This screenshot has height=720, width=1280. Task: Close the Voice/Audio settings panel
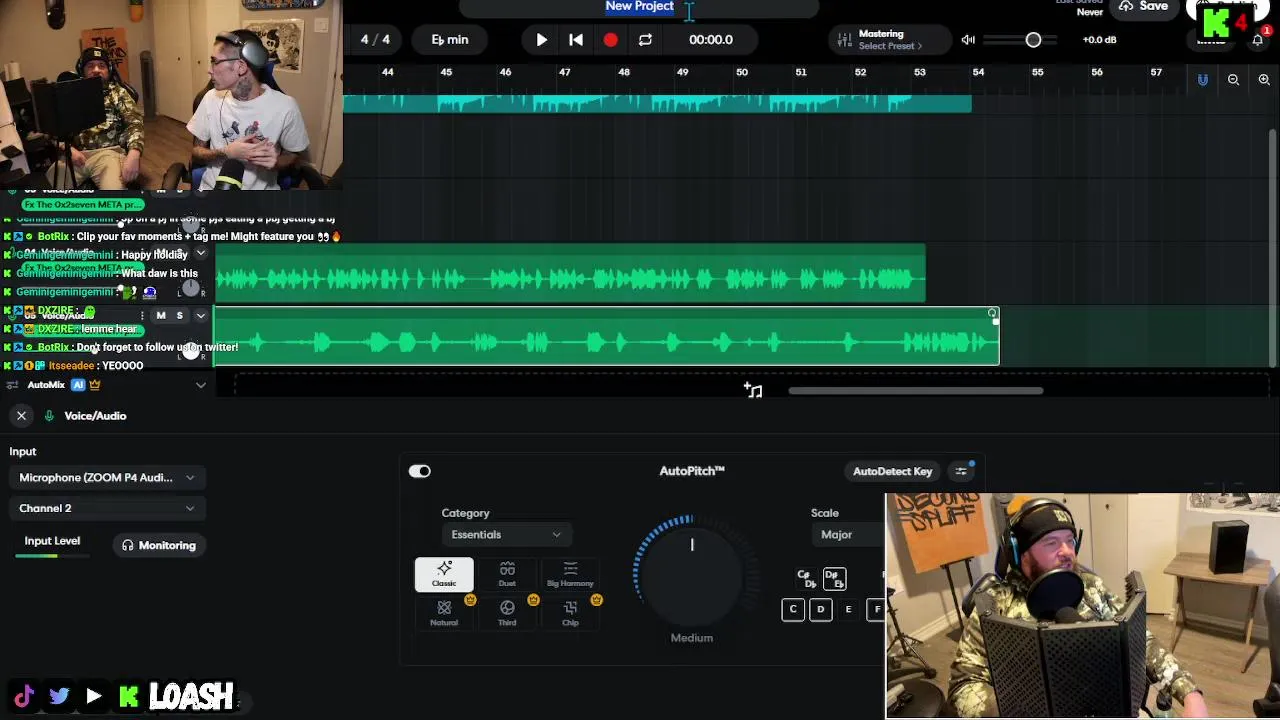tap(21, 415)
